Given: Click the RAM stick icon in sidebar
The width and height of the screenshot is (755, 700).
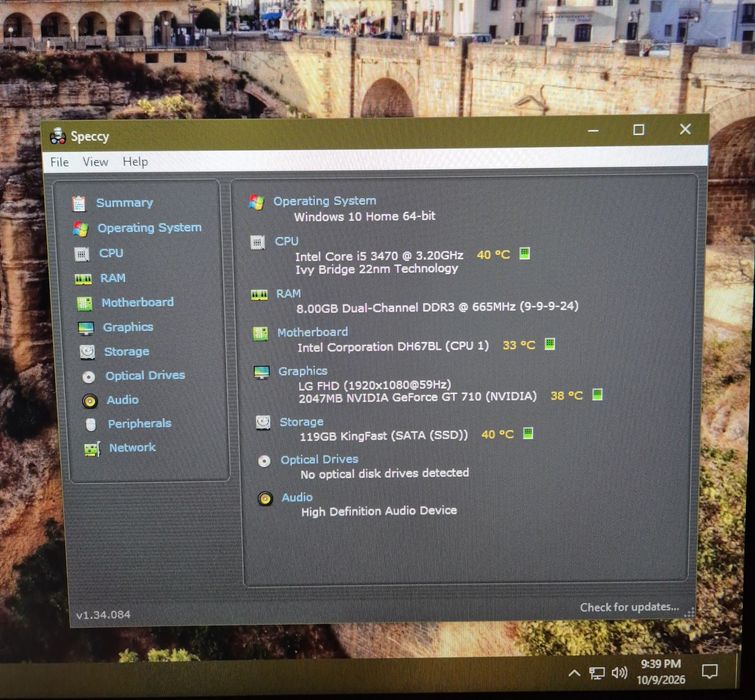Looking at the screenshot, I should pyautogui.click(x=83, y=279).
